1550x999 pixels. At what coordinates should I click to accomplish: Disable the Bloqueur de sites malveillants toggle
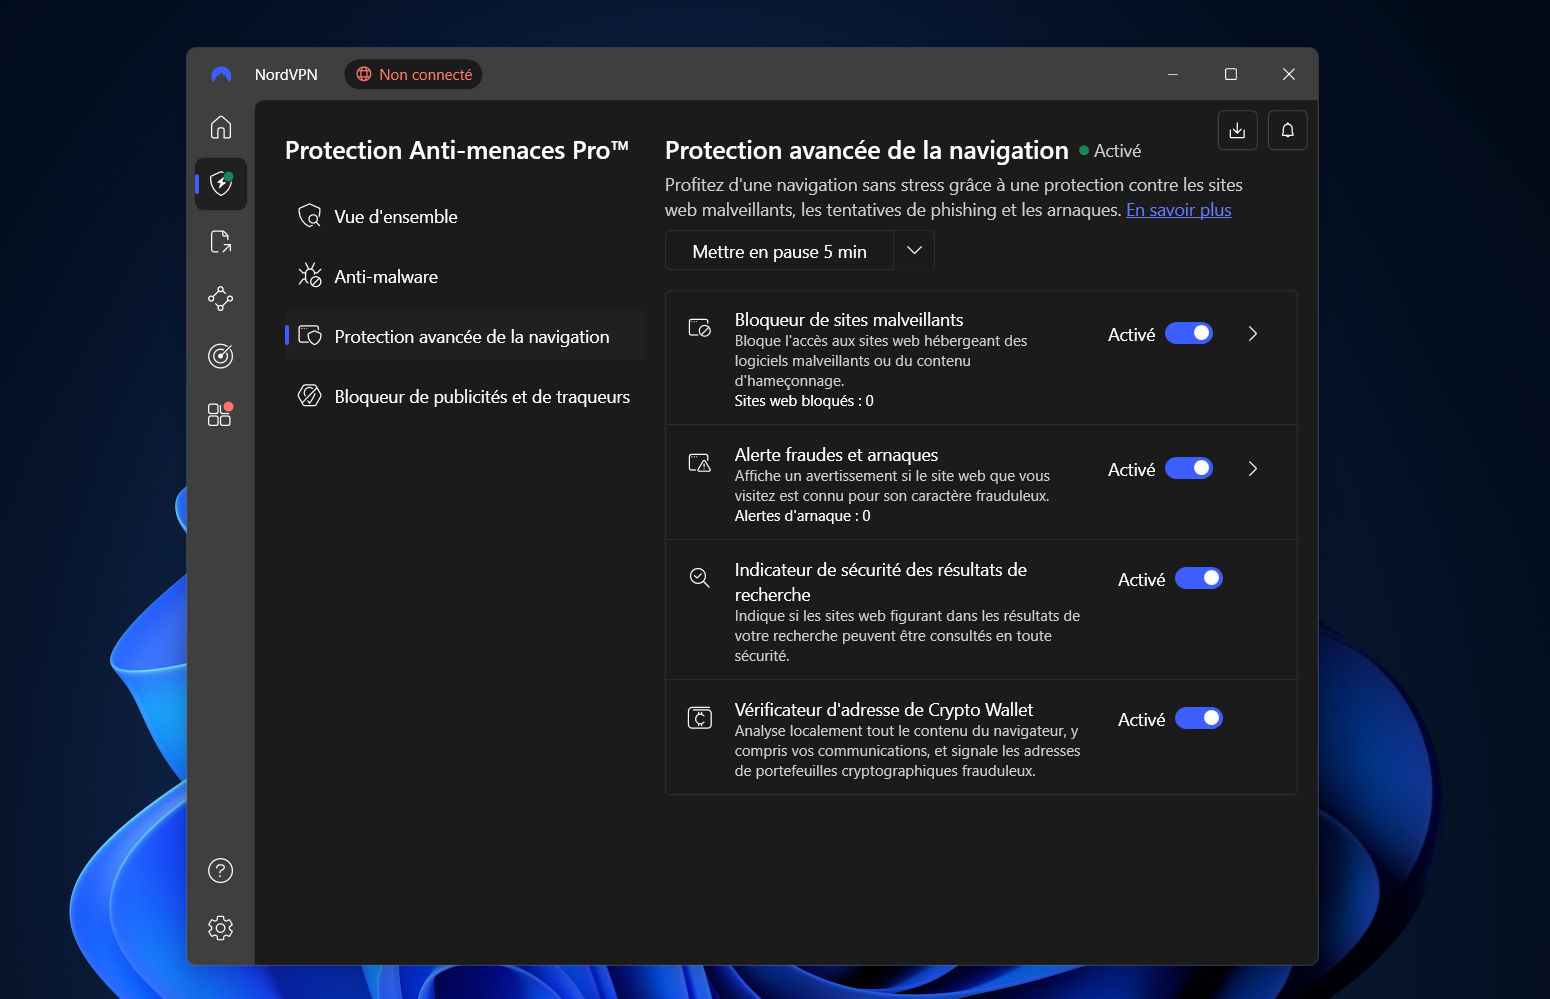1189,333
